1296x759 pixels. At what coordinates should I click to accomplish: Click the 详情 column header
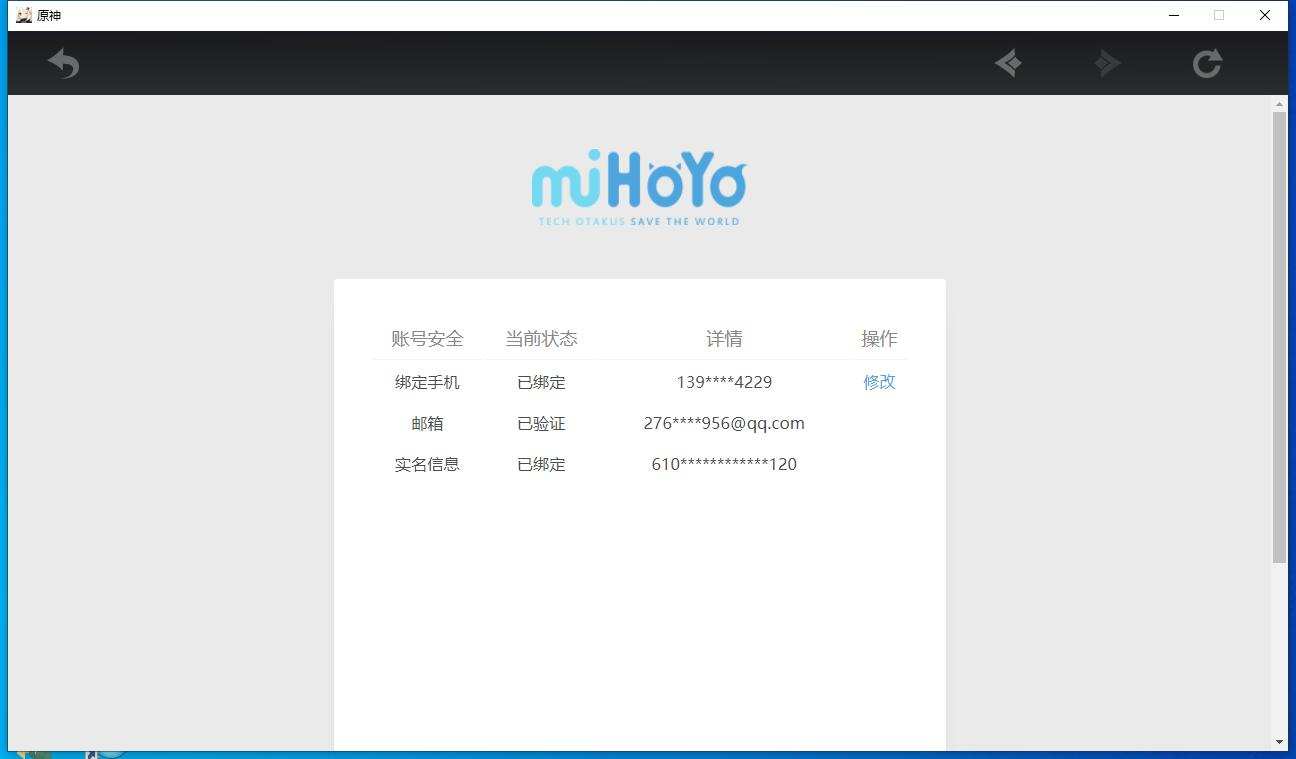click(x=724, y=339)
